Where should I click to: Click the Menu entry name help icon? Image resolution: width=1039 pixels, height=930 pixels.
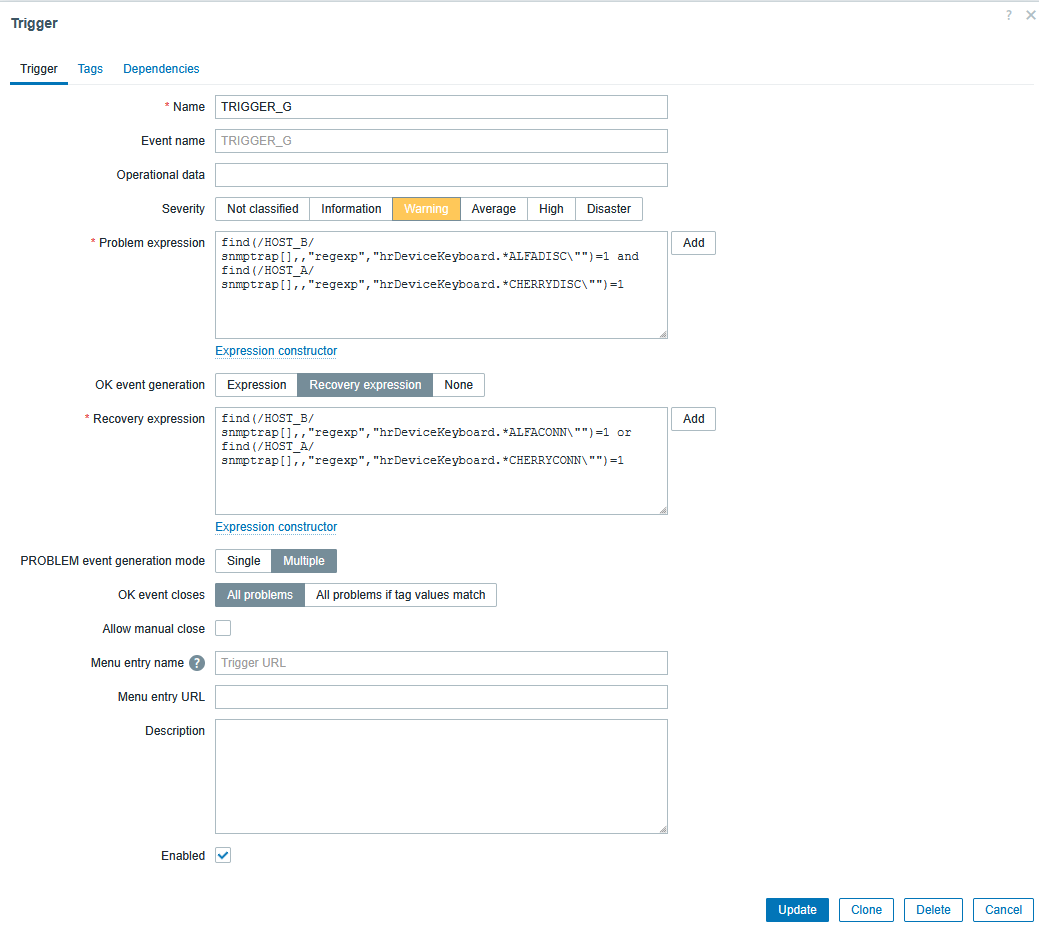pyautogui.click(x=197, y=663)
